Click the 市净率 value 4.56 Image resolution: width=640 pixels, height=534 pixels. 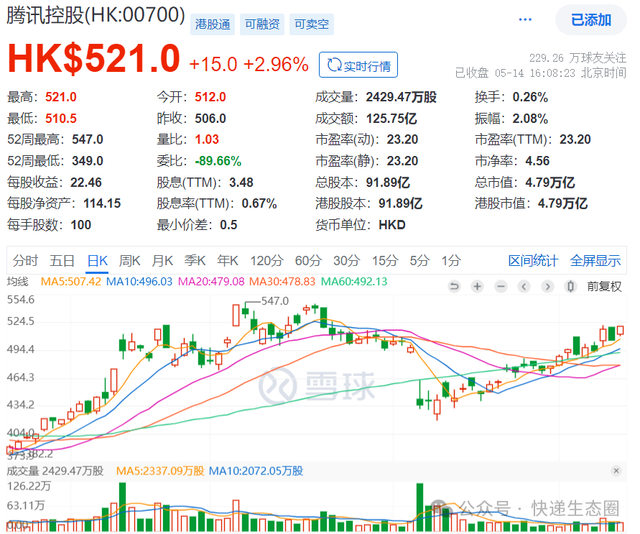537,161
